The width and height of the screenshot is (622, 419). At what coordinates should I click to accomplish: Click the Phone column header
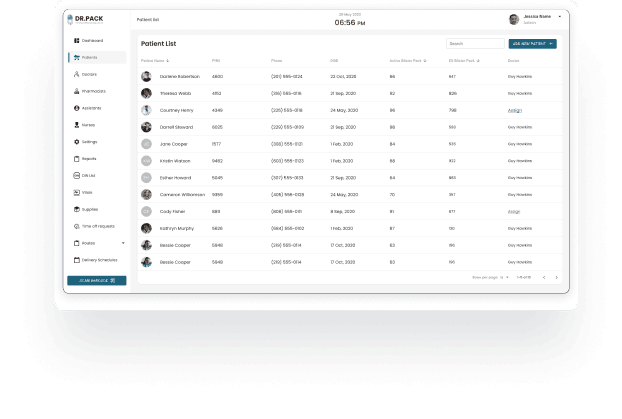276,61
